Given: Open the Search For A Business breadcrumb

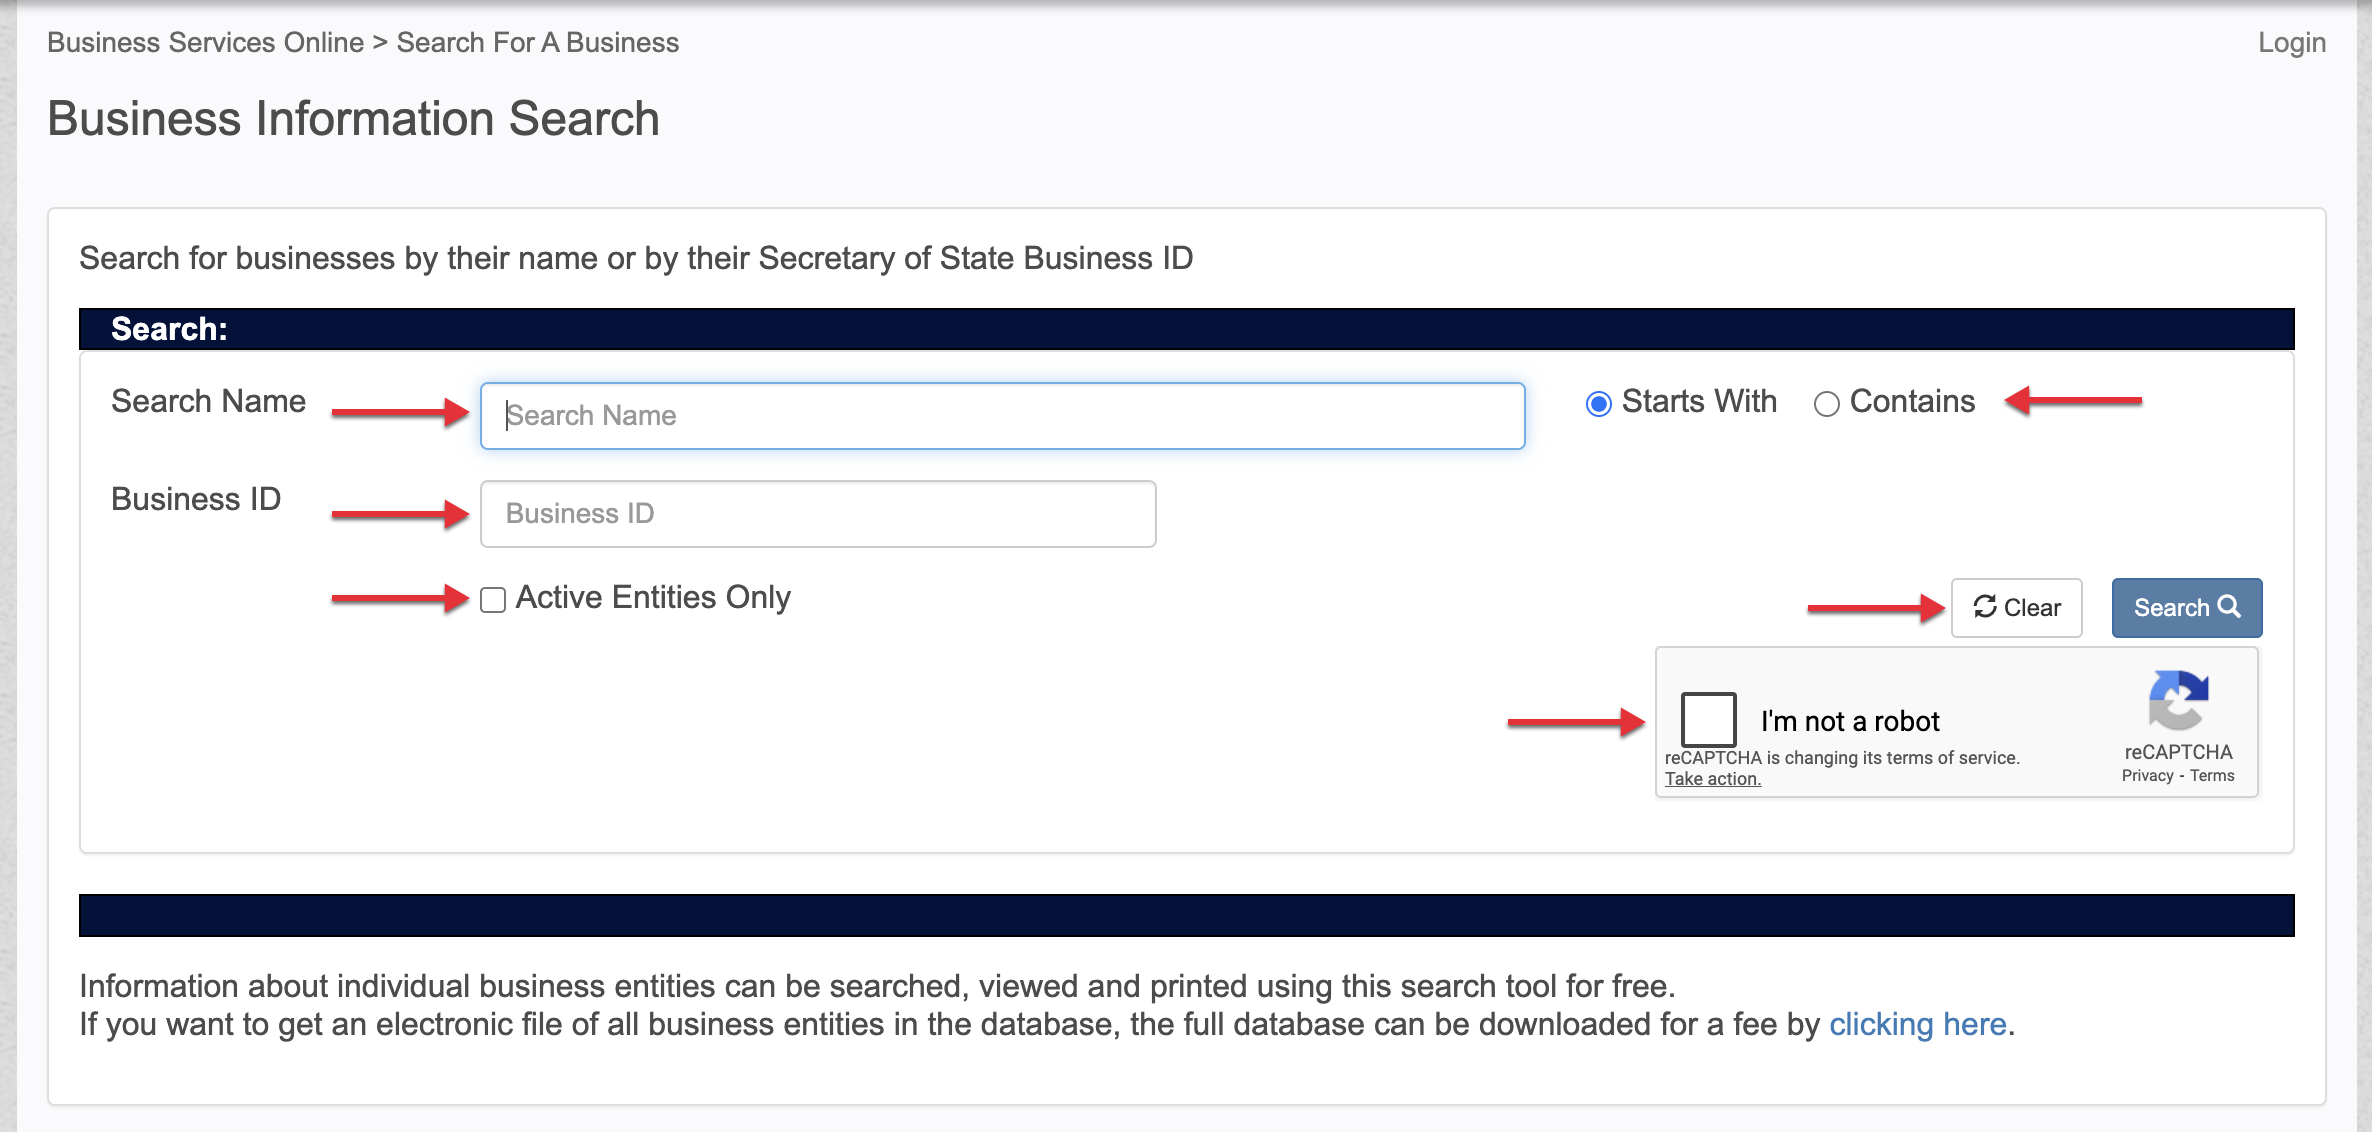Looking at the screenshot, I should click(x=537, y=43).
